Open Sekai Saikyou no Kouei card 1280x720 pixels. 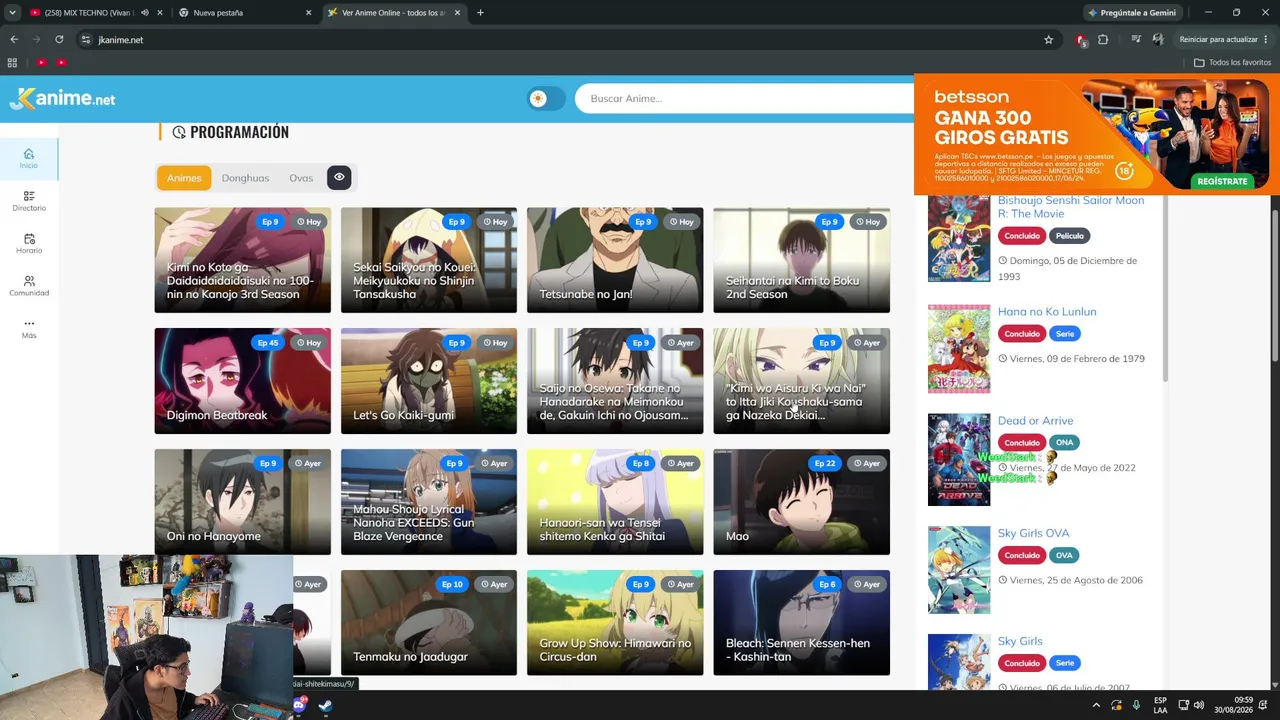coord(429,260)
